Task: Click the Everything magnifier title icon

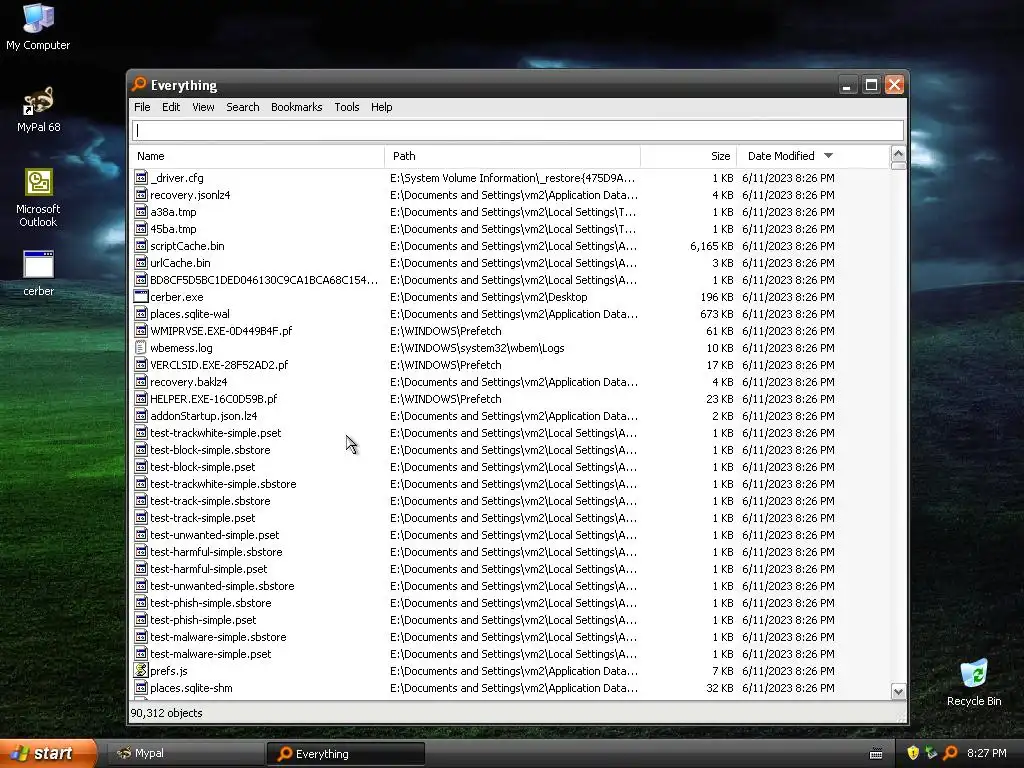Action: click(138, 84)
